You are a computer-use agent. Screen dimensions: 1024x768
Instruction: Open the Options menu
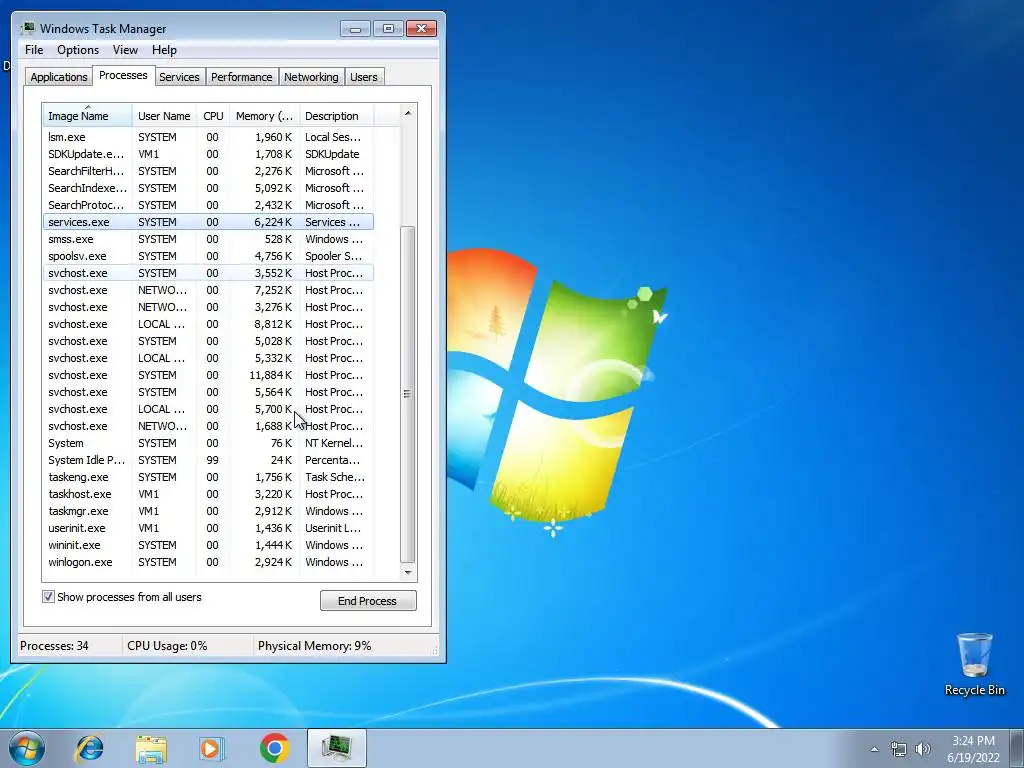[x=78, y=50]
